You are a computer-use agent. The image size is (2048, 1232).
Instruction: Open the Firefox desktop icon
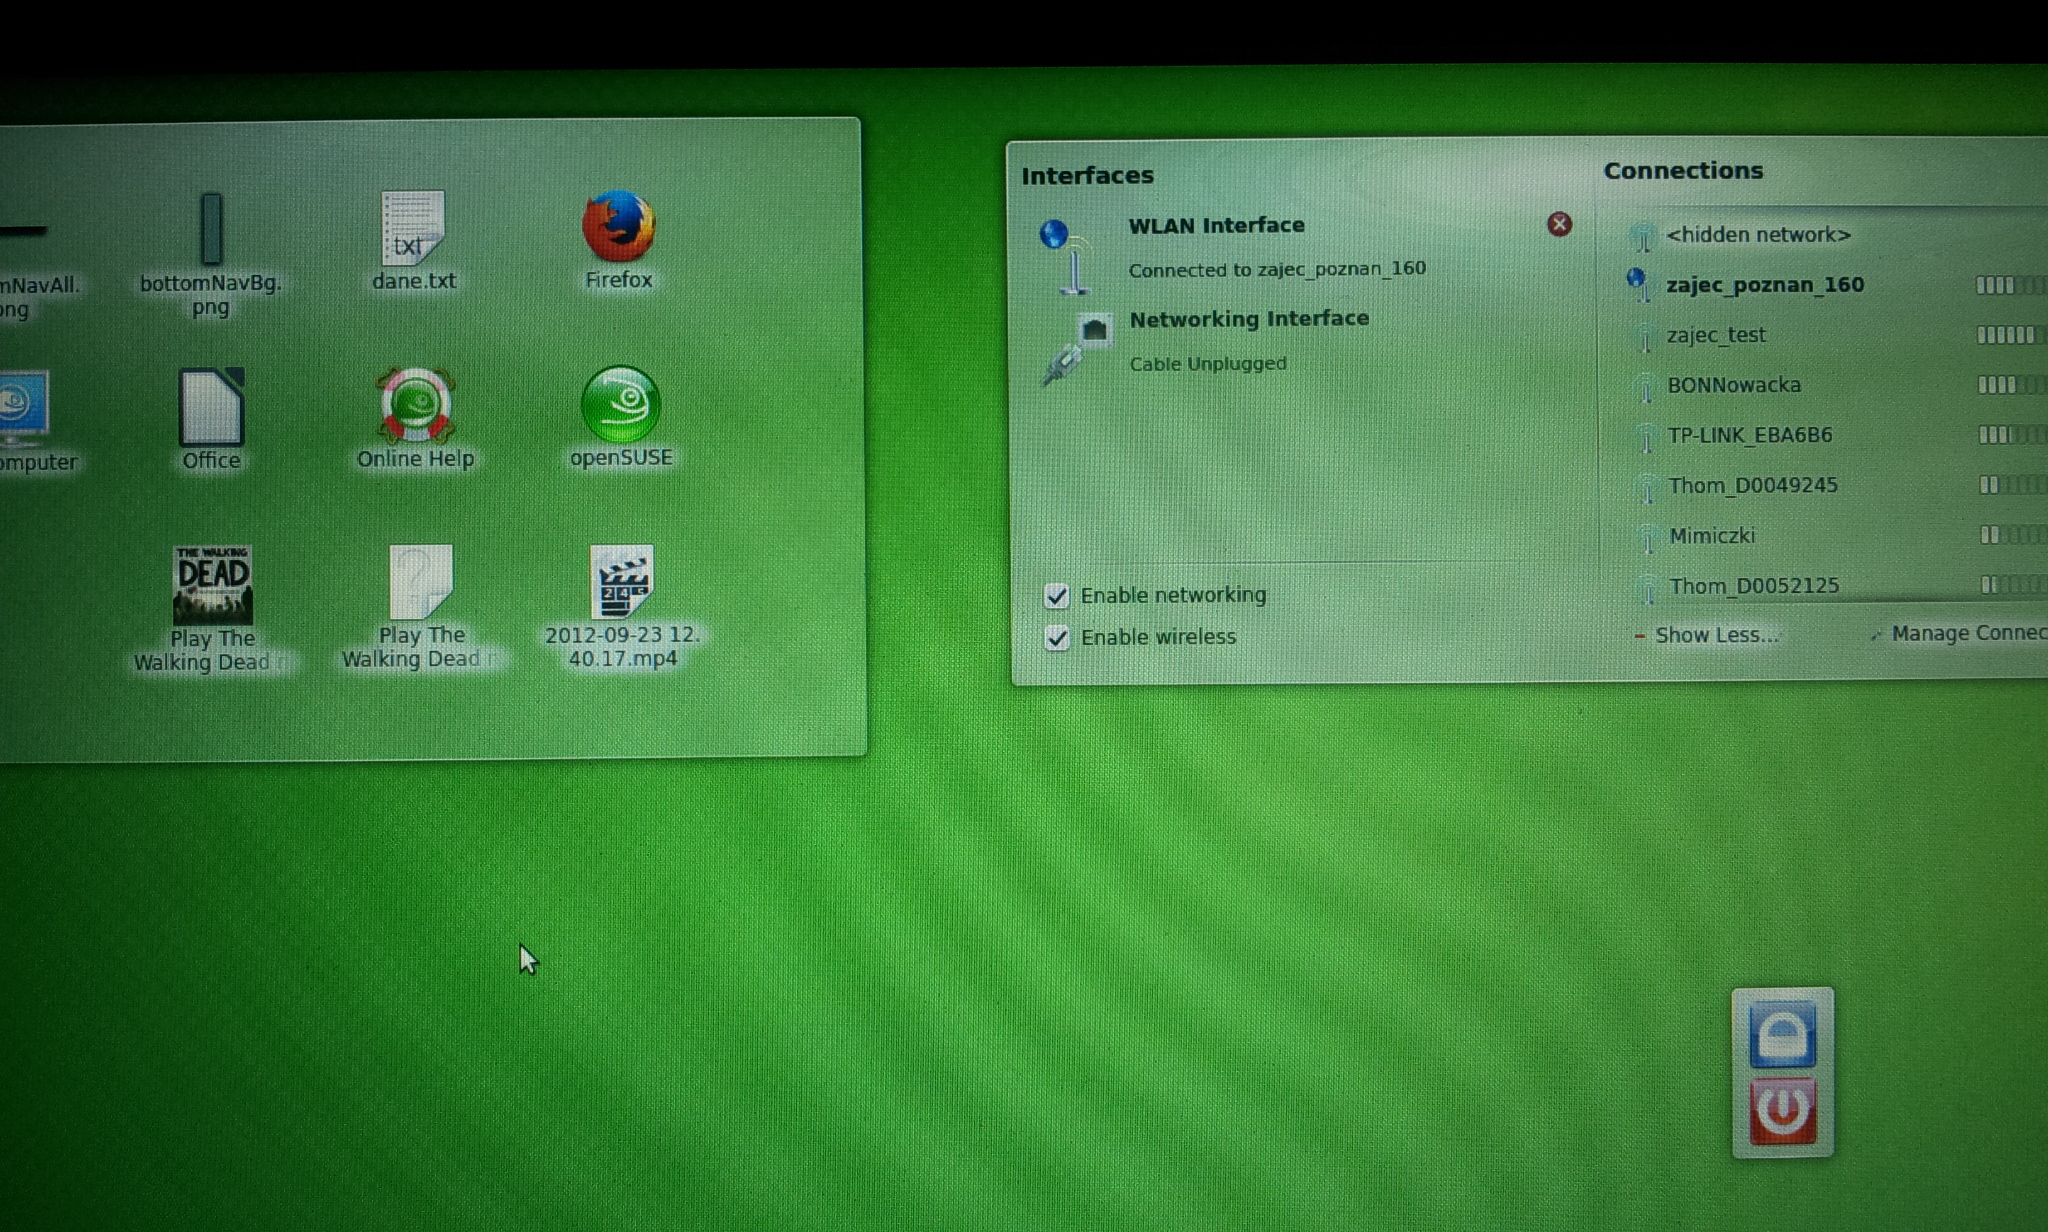coord(618,228)
